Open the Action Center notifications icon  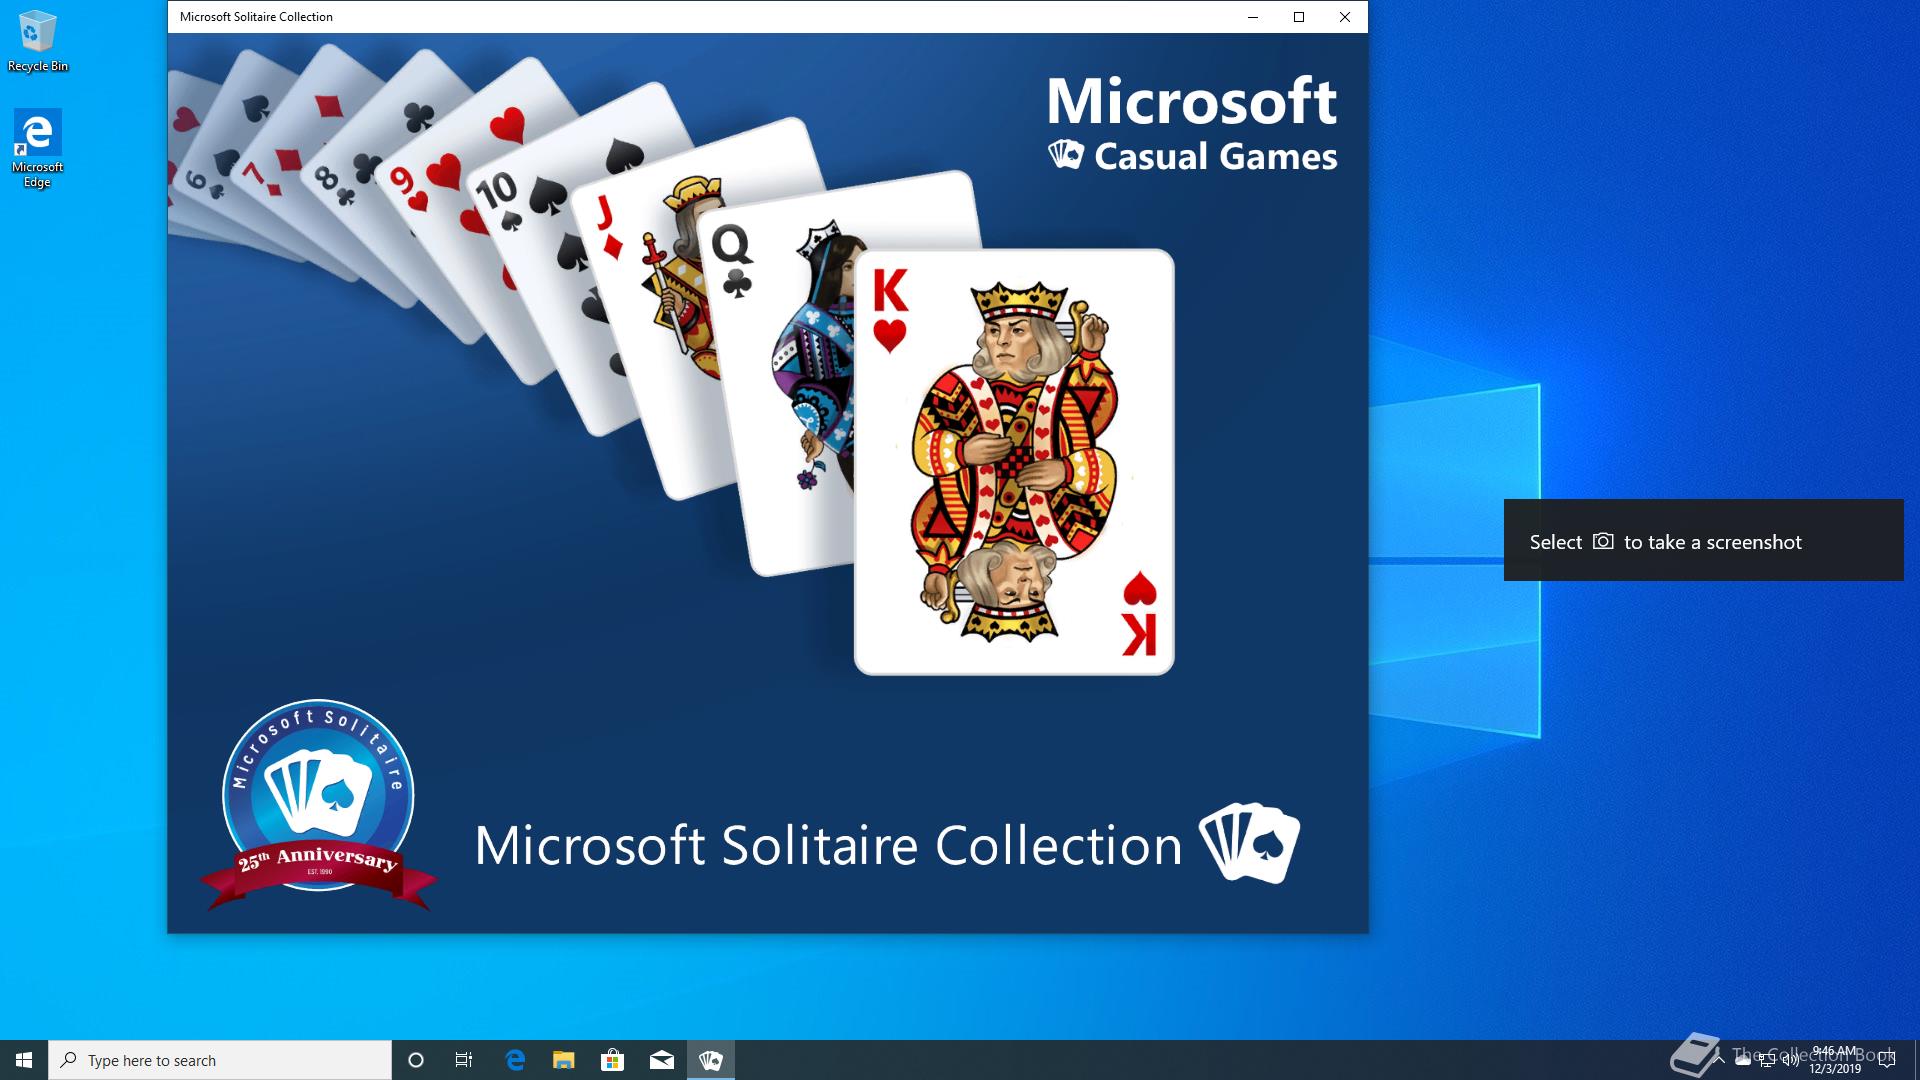pos(1887,1060)
